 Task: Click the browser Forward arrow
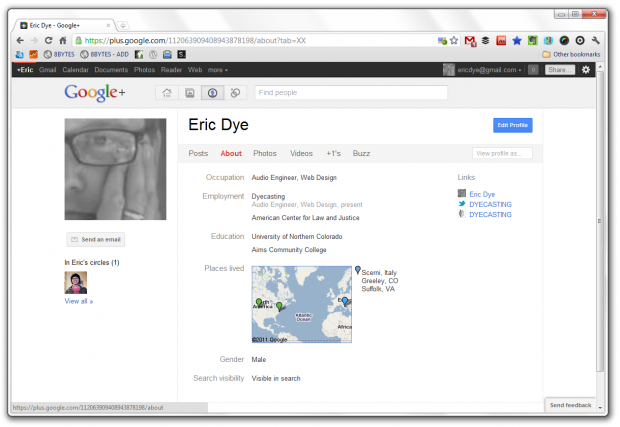tap(34, 40)
